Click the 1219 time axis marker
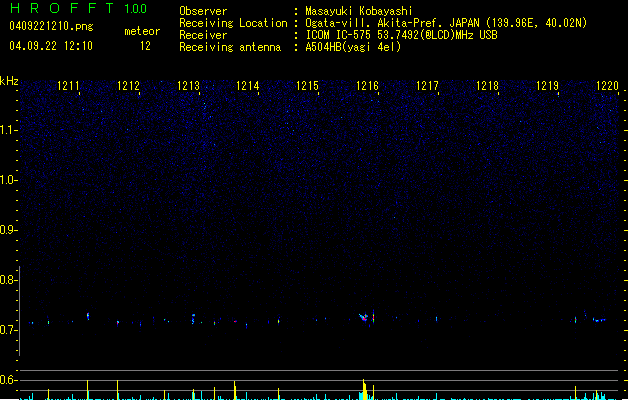629x400 pixels. [x=547, y=86]
